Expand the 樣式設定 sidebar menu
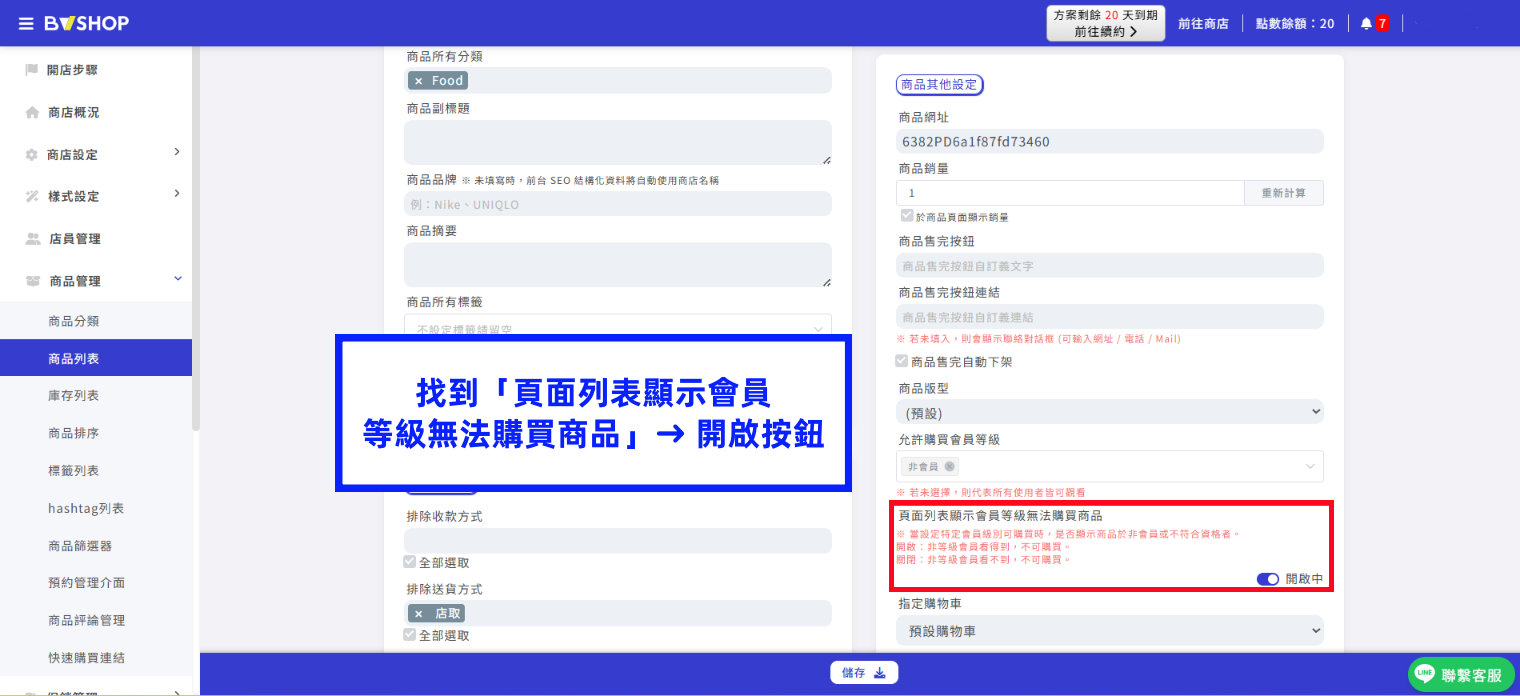Image resolution: width=1520 pixels, height=696 pixels. point(96,196)
